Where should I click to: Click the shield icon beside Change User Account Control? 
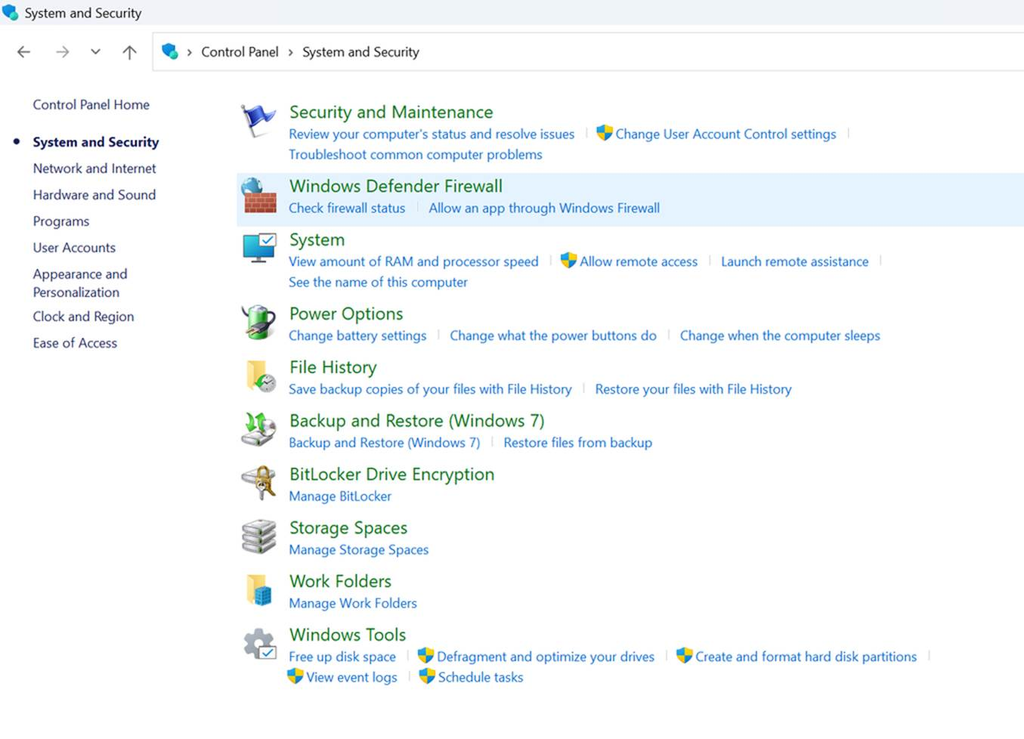[x=605, y=133]
